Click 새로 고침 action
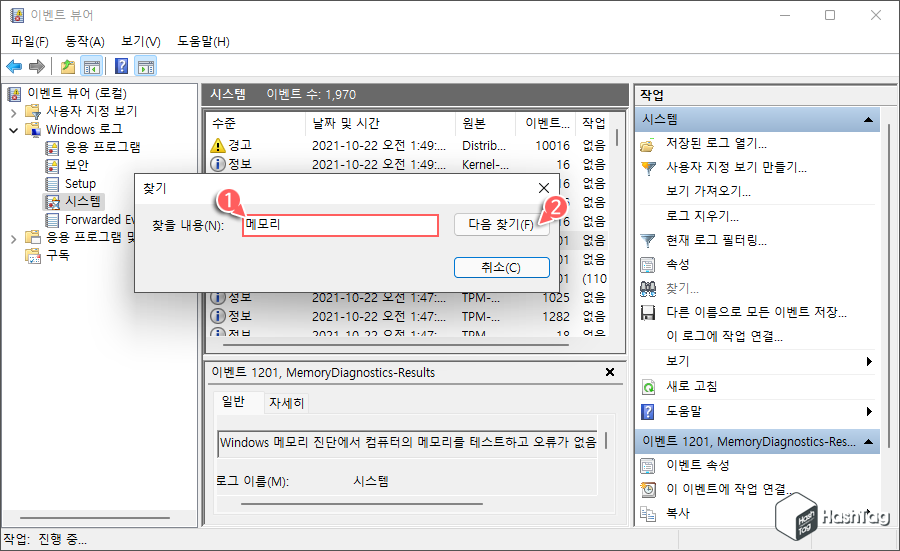Viewport: 900px width, 551px height. pyautogui.click(x=692, y=386)
